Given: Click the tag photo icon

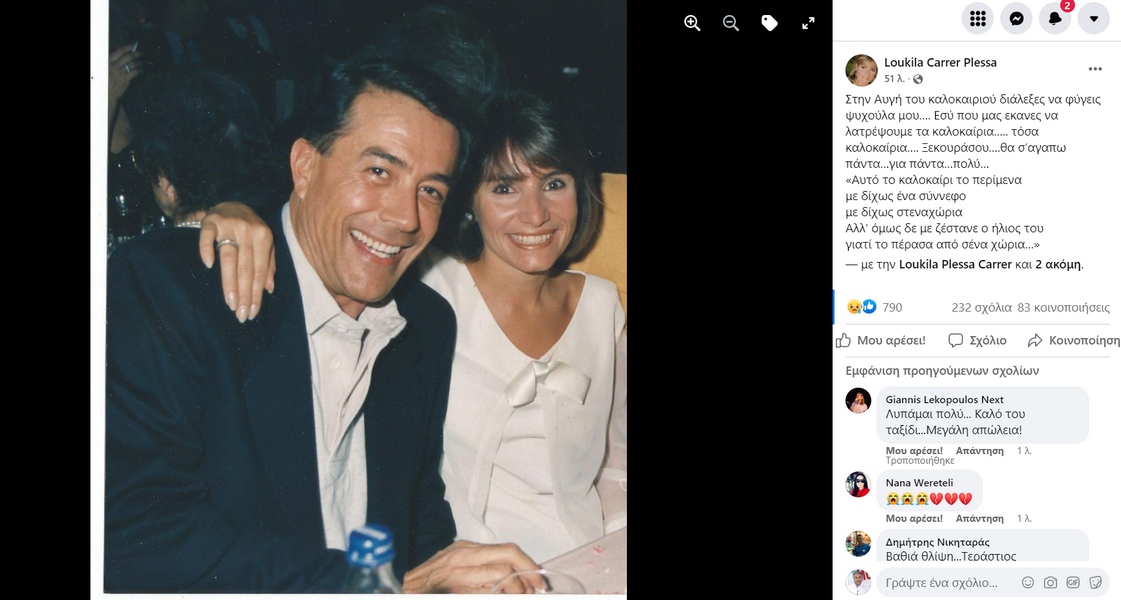Looking at the screenshot, I should 769,23.
